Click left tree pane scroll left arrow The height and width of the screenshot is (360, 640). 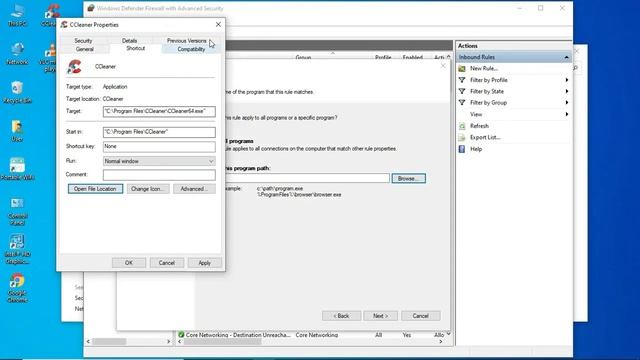[88, 341]
